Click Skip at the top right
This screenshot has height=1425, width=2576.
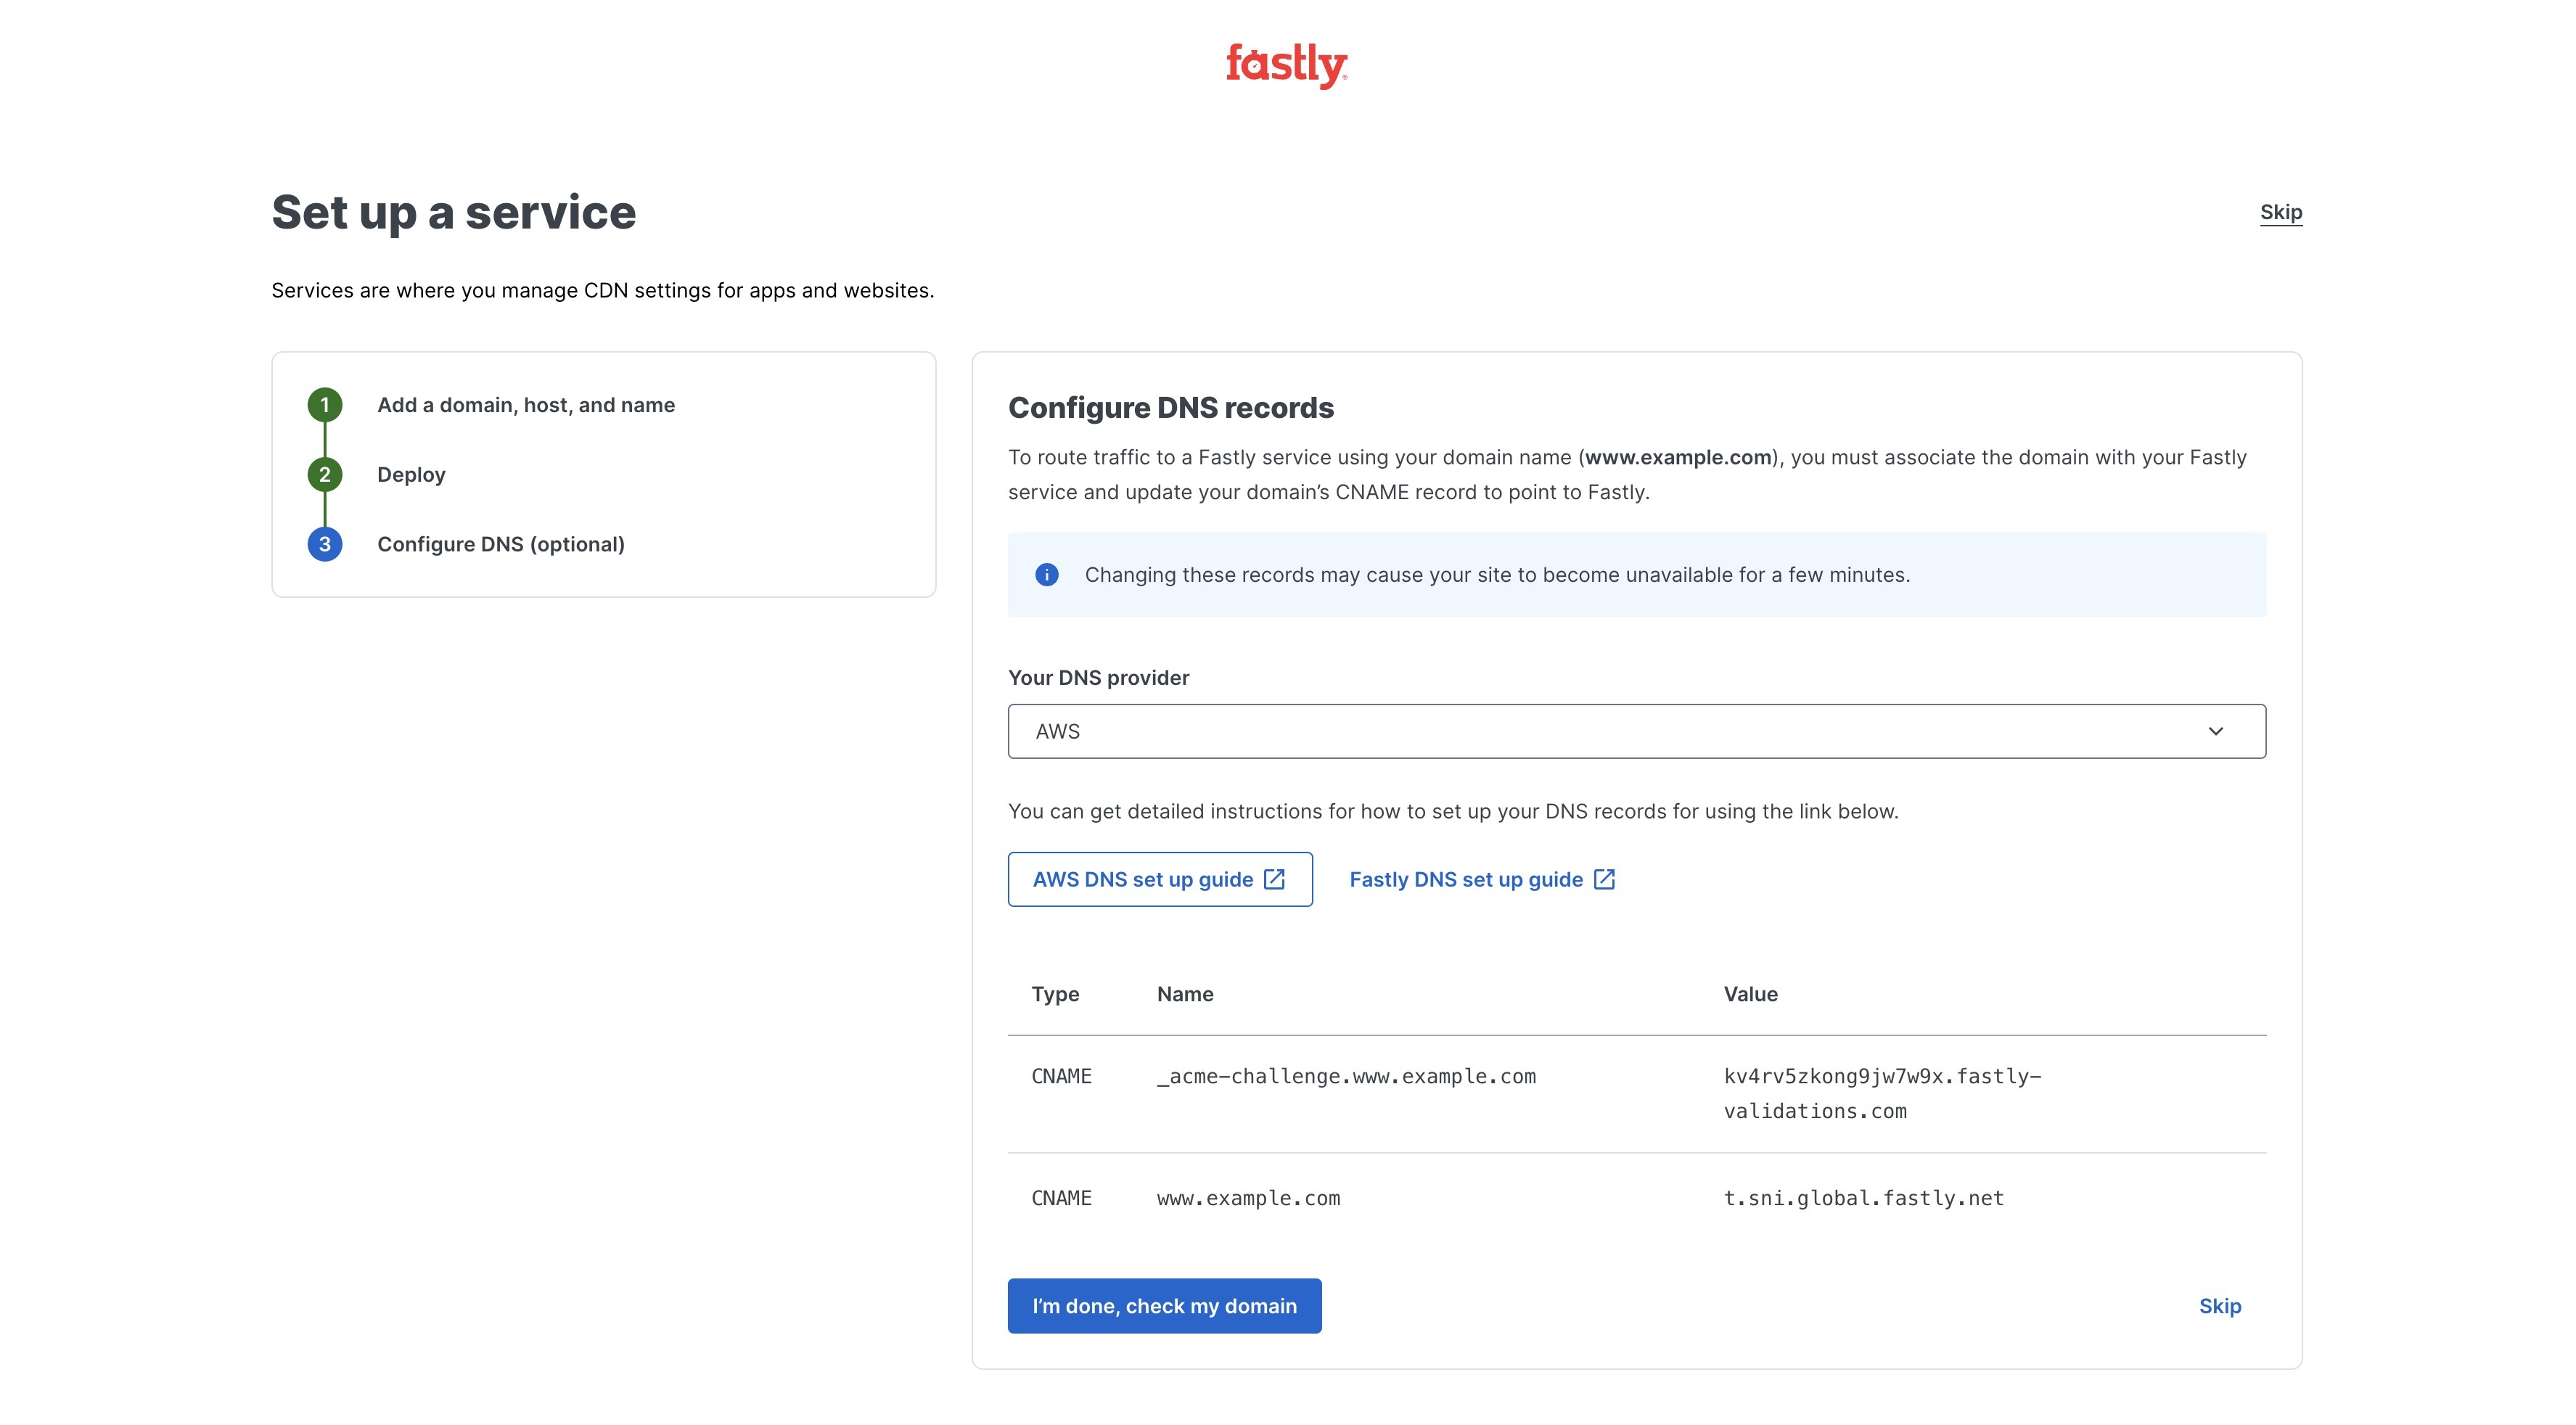2283,212
